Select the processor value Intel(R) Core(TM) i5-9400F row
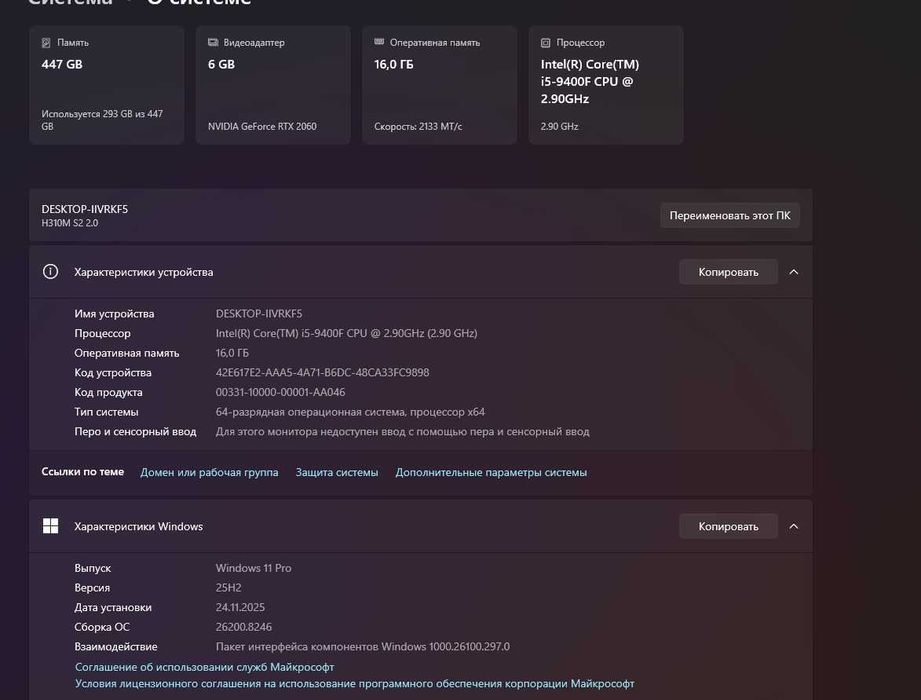Viewport: 921px width, 700px height. tap(347, 333)
